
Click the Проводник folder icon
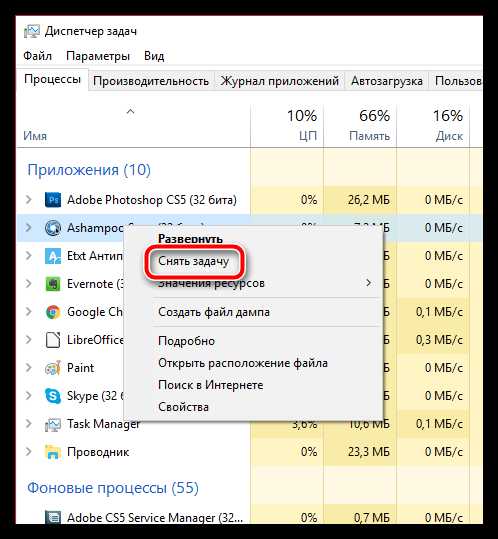53,452
